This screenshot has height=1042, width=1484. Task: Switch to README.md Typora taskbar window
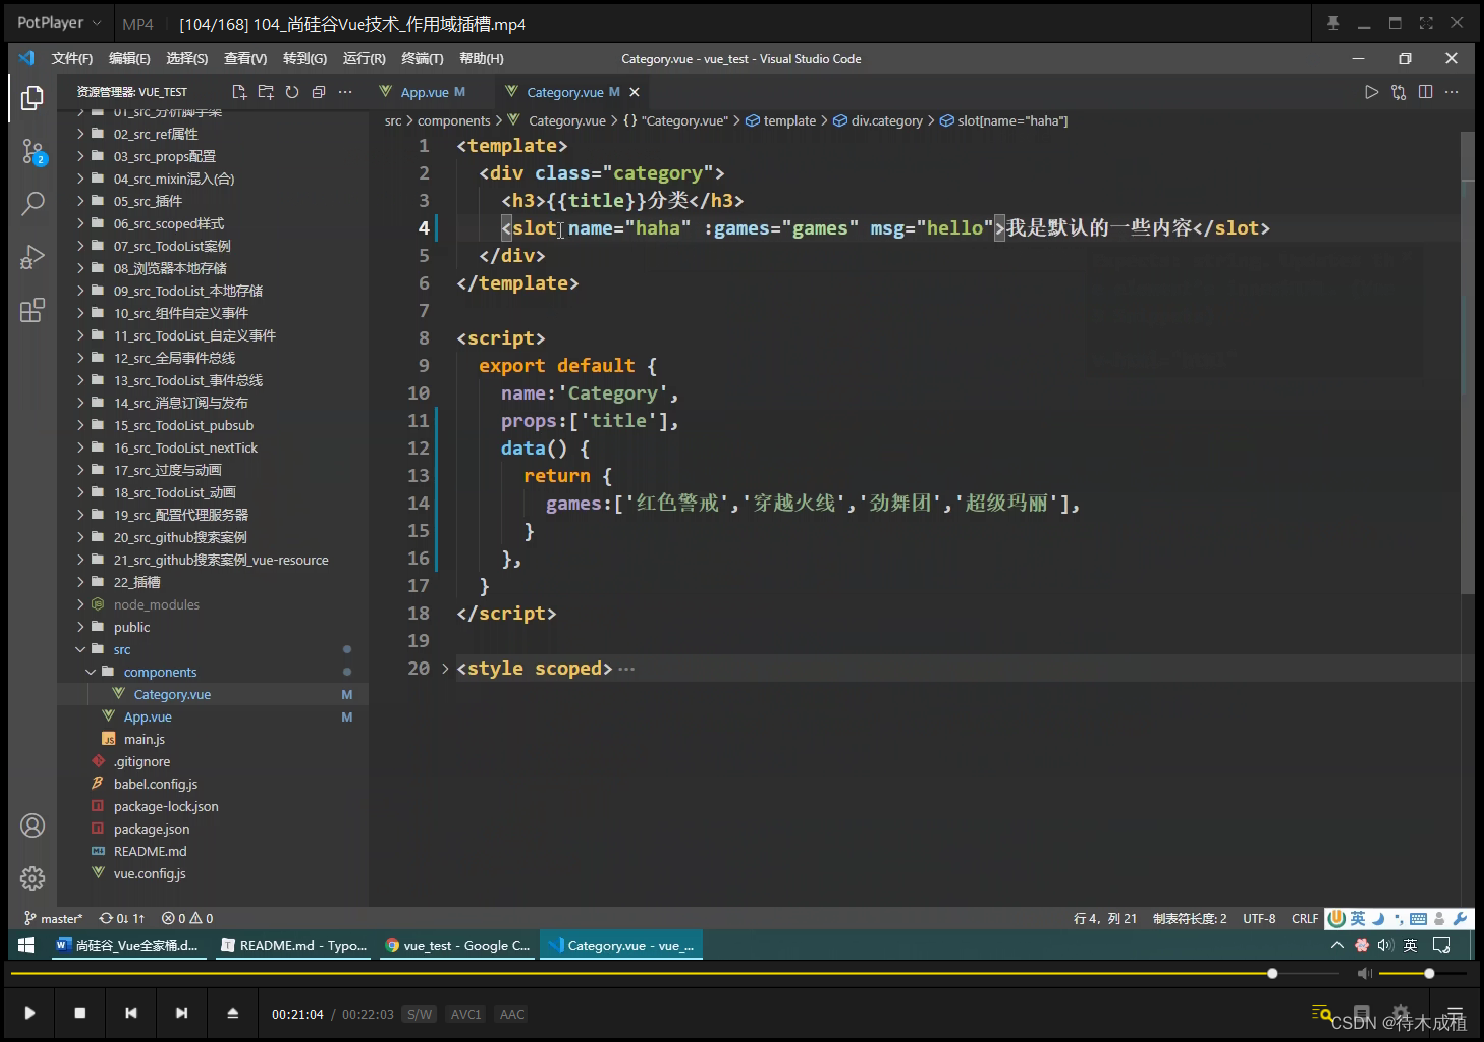293,945
